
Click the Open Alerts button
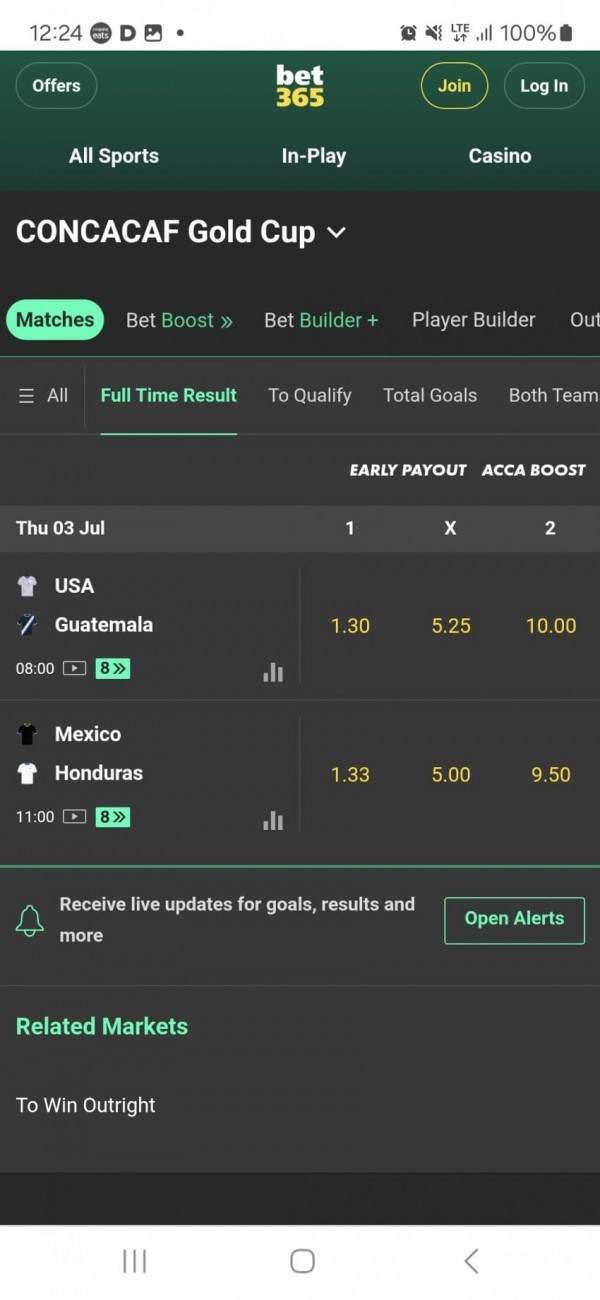coord(514,918)
